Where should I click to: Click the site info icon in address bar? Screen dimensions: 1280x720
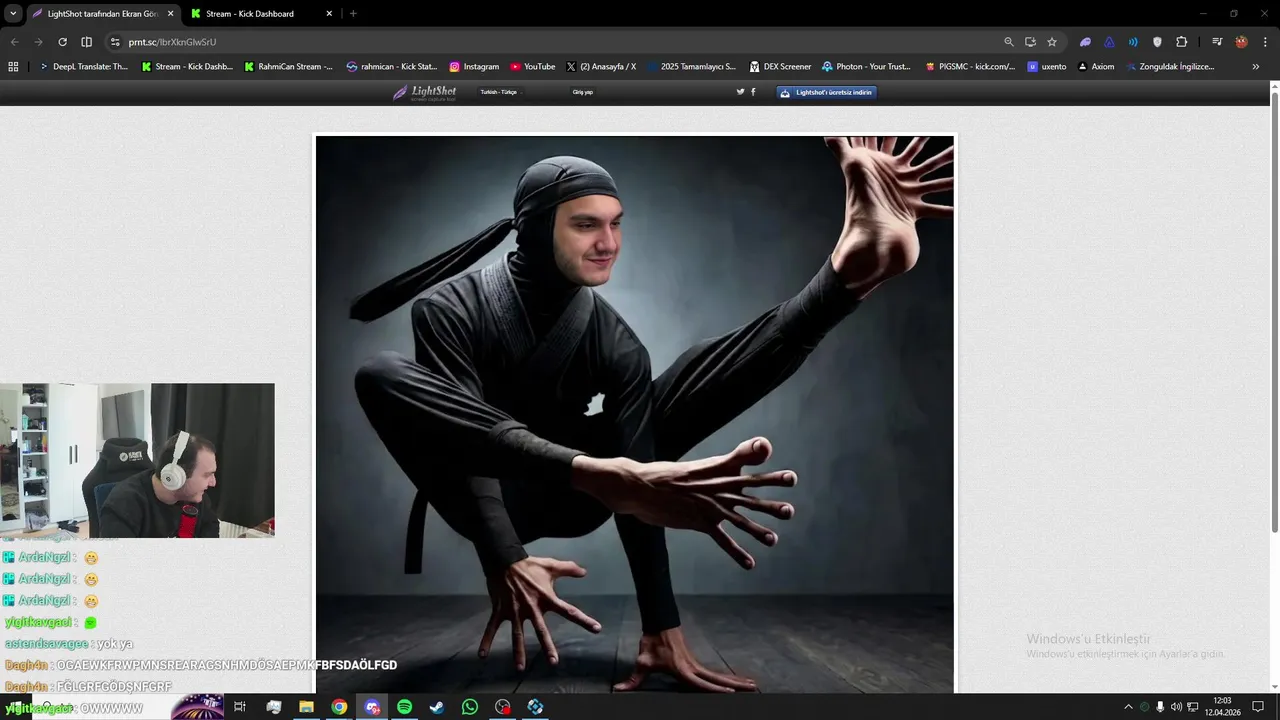(x=115, y=42)
